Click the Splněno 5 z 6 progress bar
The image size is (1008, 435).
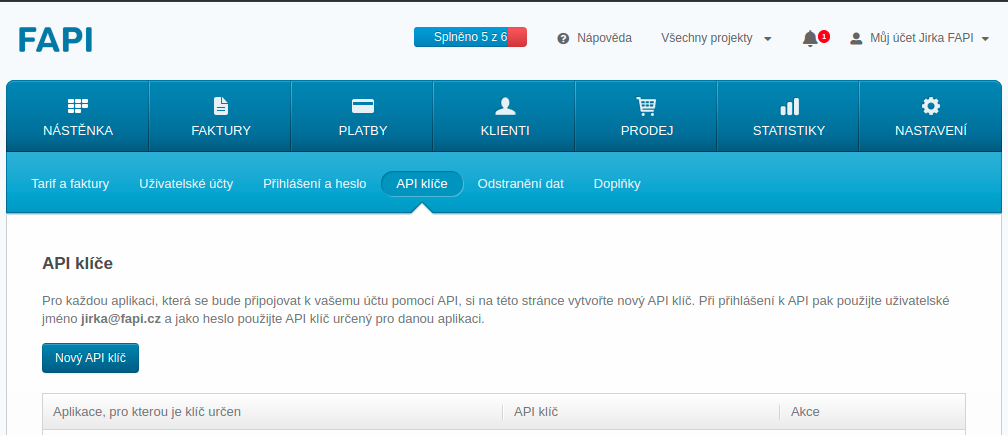(x=470, y=37)
